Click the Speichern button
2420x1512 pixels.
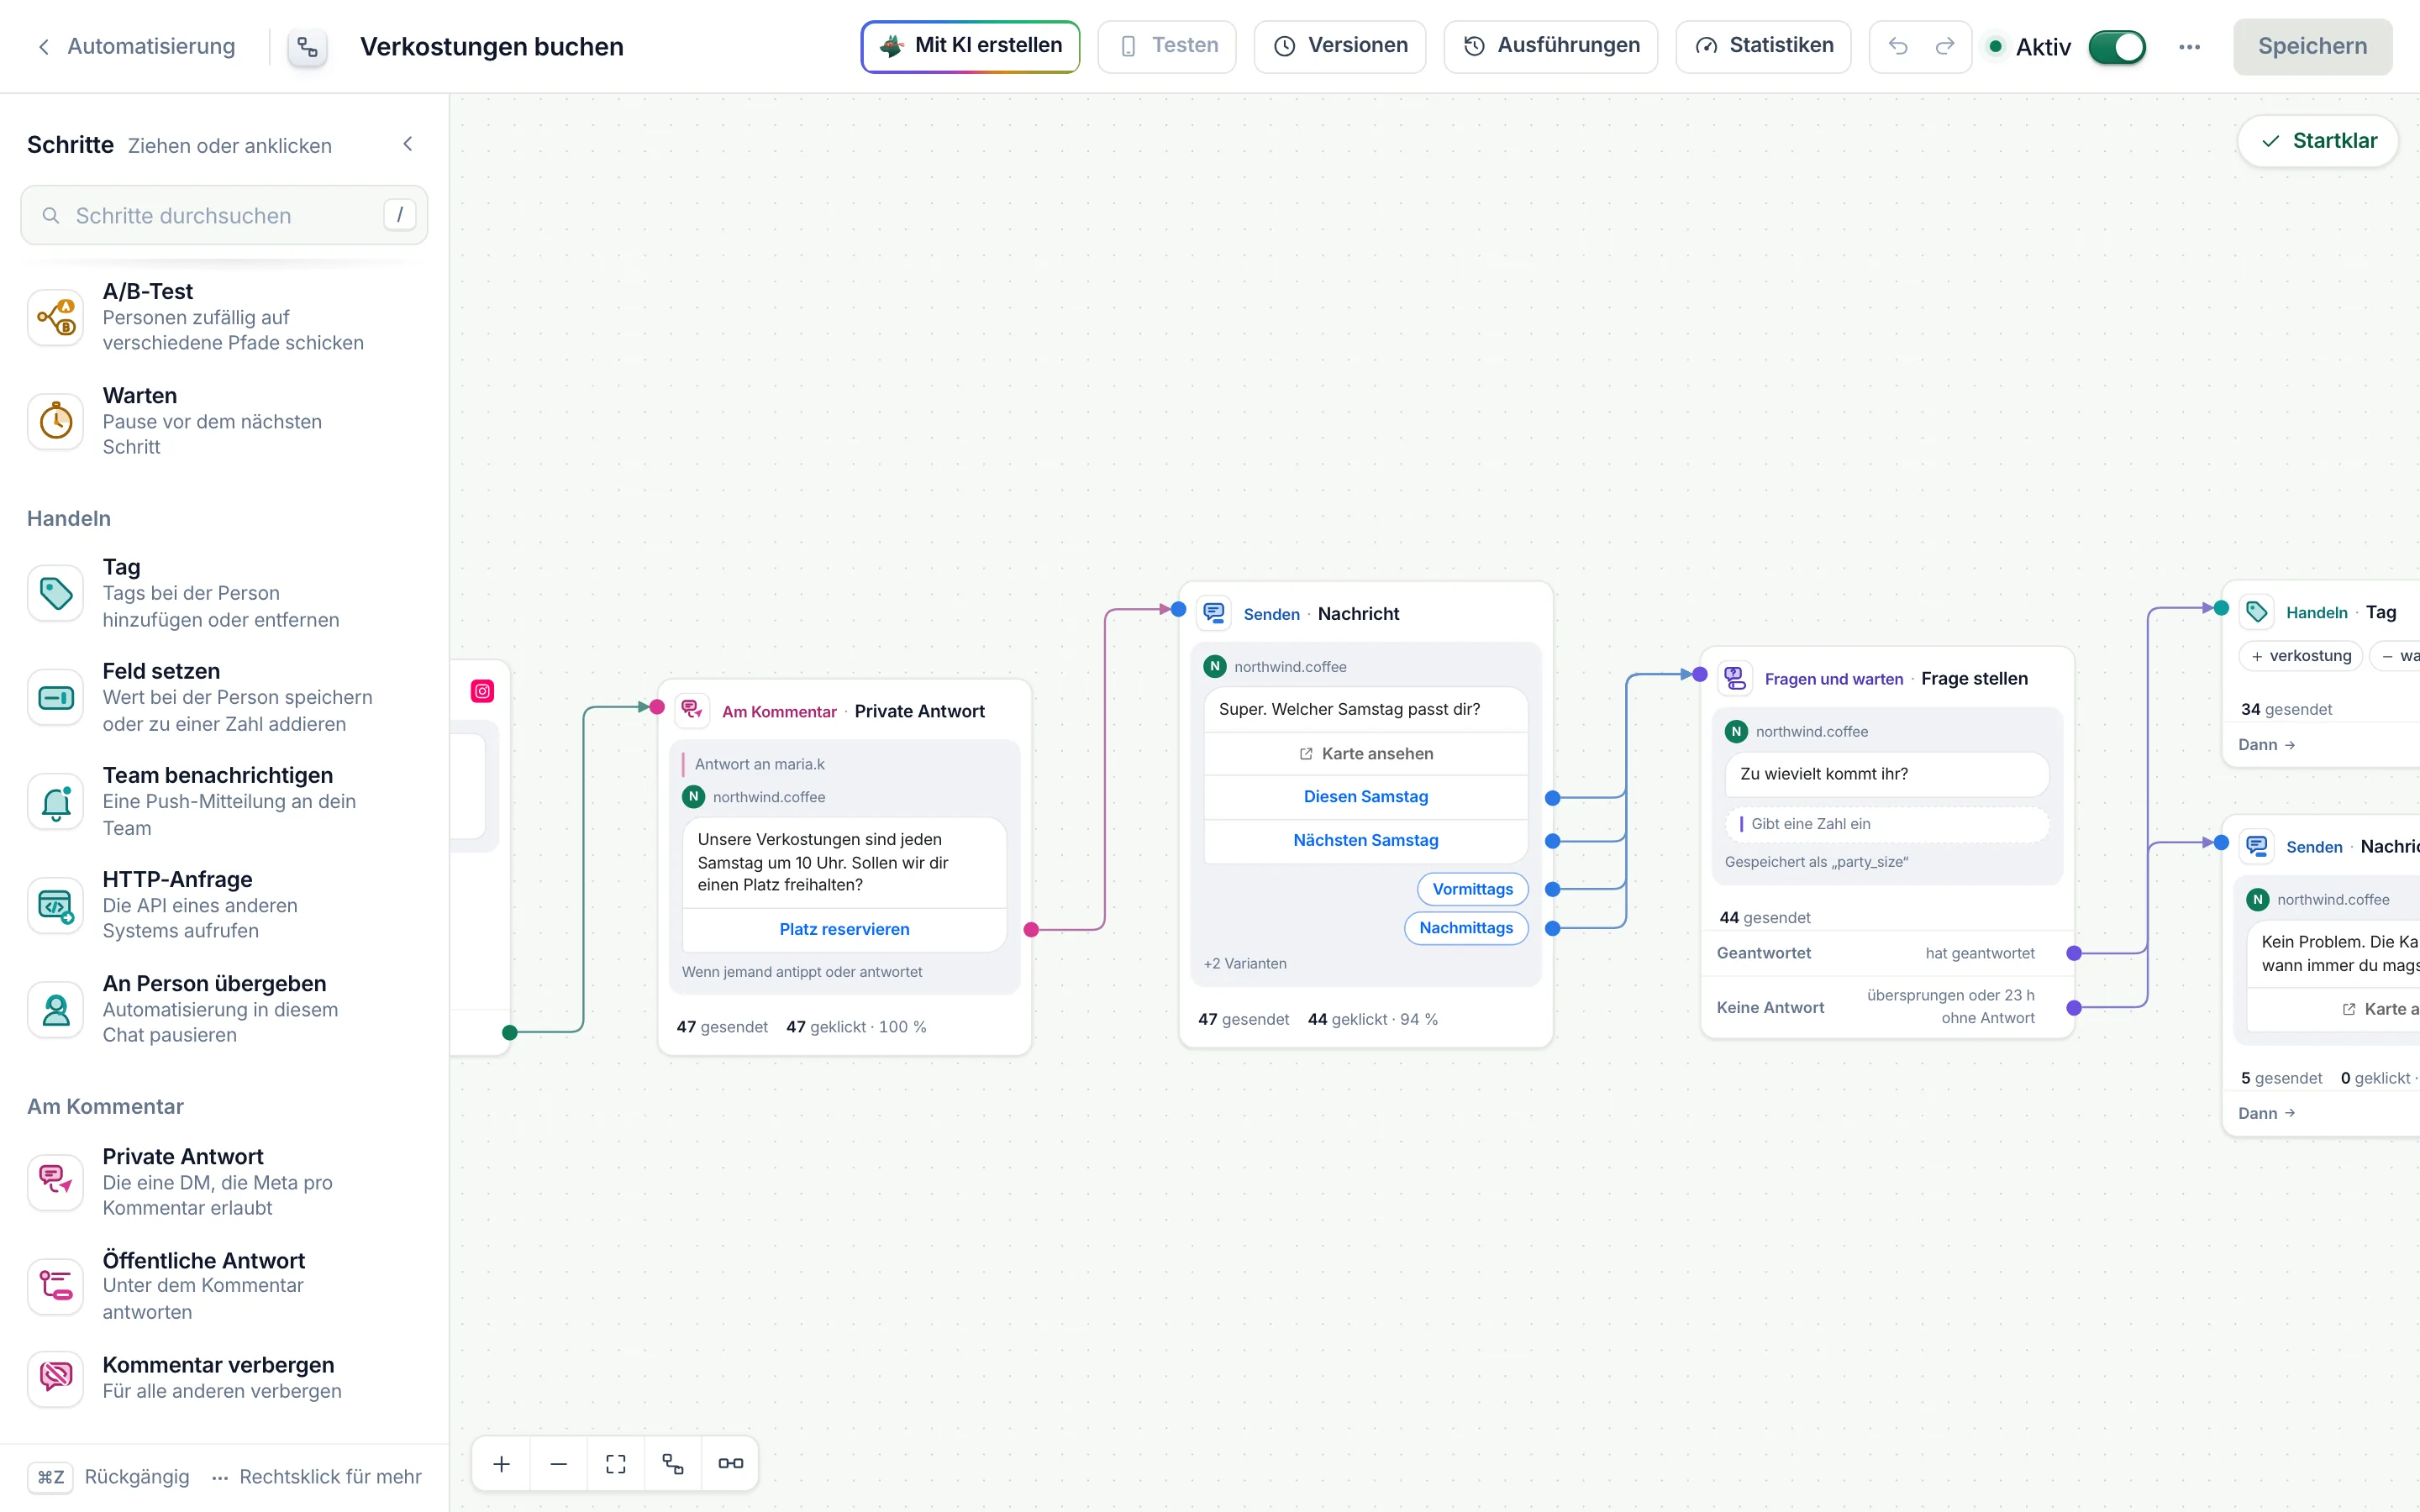point(2312,47)
